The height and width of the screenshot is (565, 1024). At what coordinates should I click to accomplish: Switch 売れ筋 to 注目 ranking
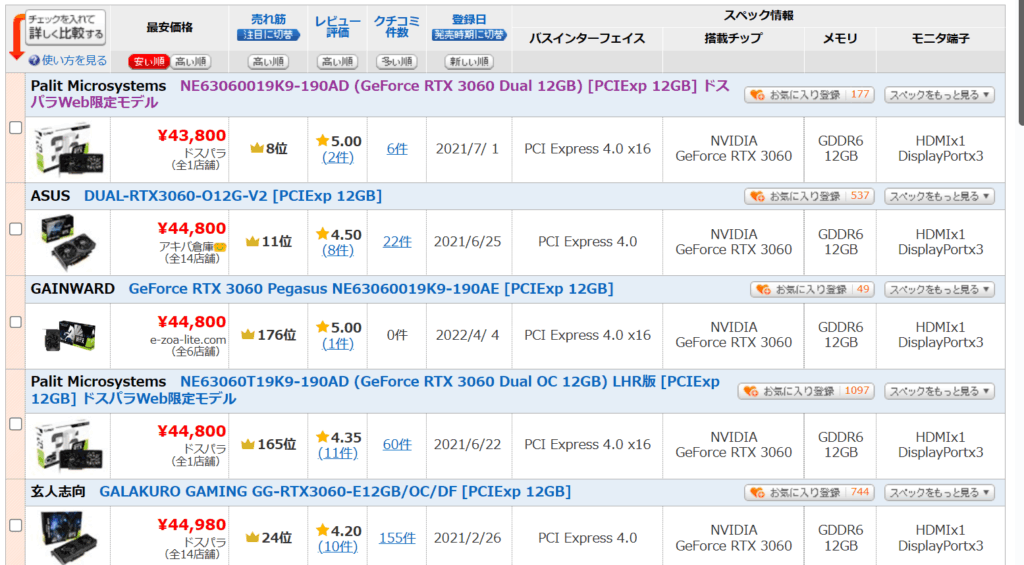tap(268, 35)
